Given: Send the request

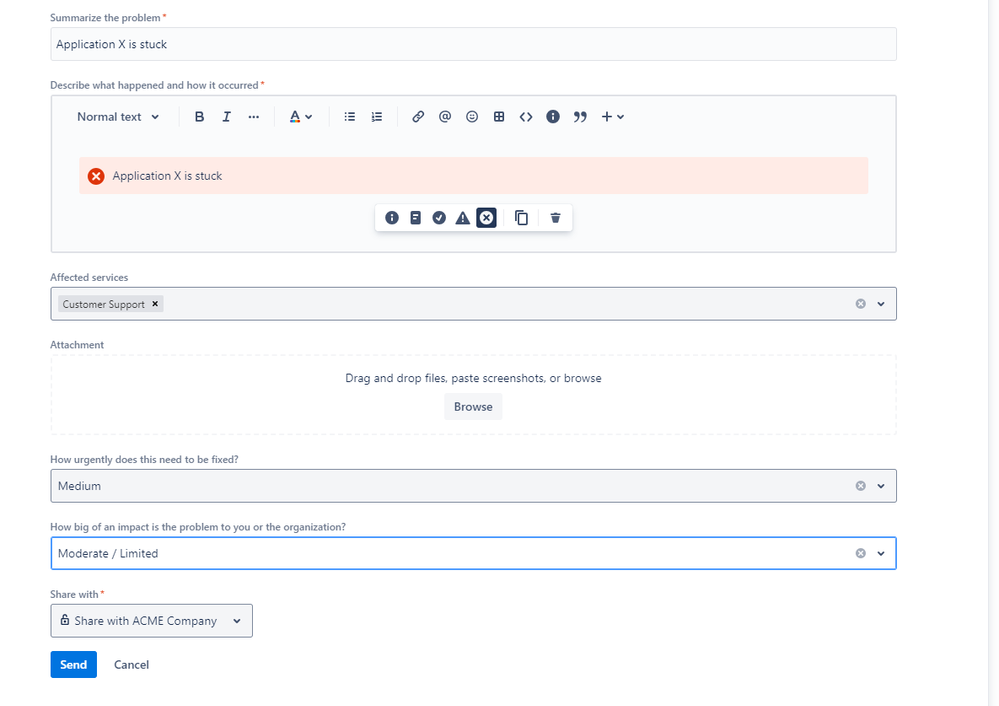Looking at the screenshot, I should (x=74, y=665).
